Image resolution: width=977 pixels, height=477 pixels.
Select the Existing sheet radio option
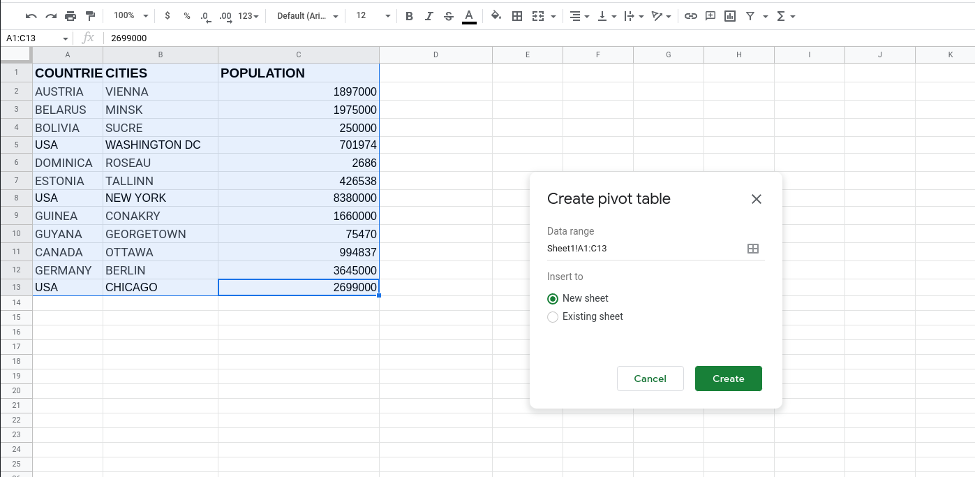[x=552, y=317]
